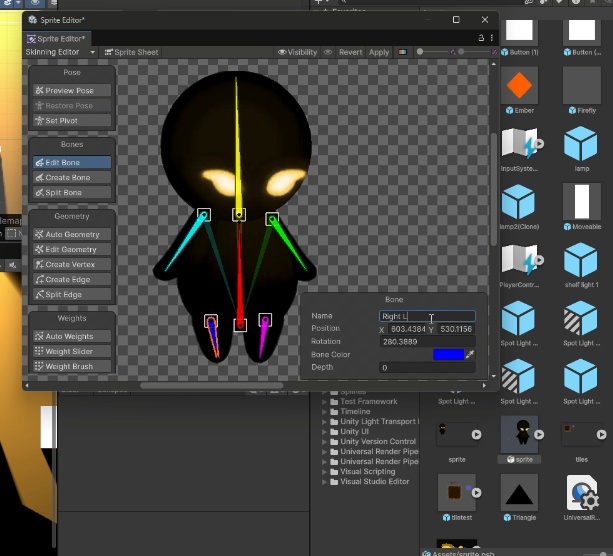Image resolution: width=613 pixels, height=556 pixels.
Task: Run Auto Weights
Action: pyautogui.click(x=72, y=336)
